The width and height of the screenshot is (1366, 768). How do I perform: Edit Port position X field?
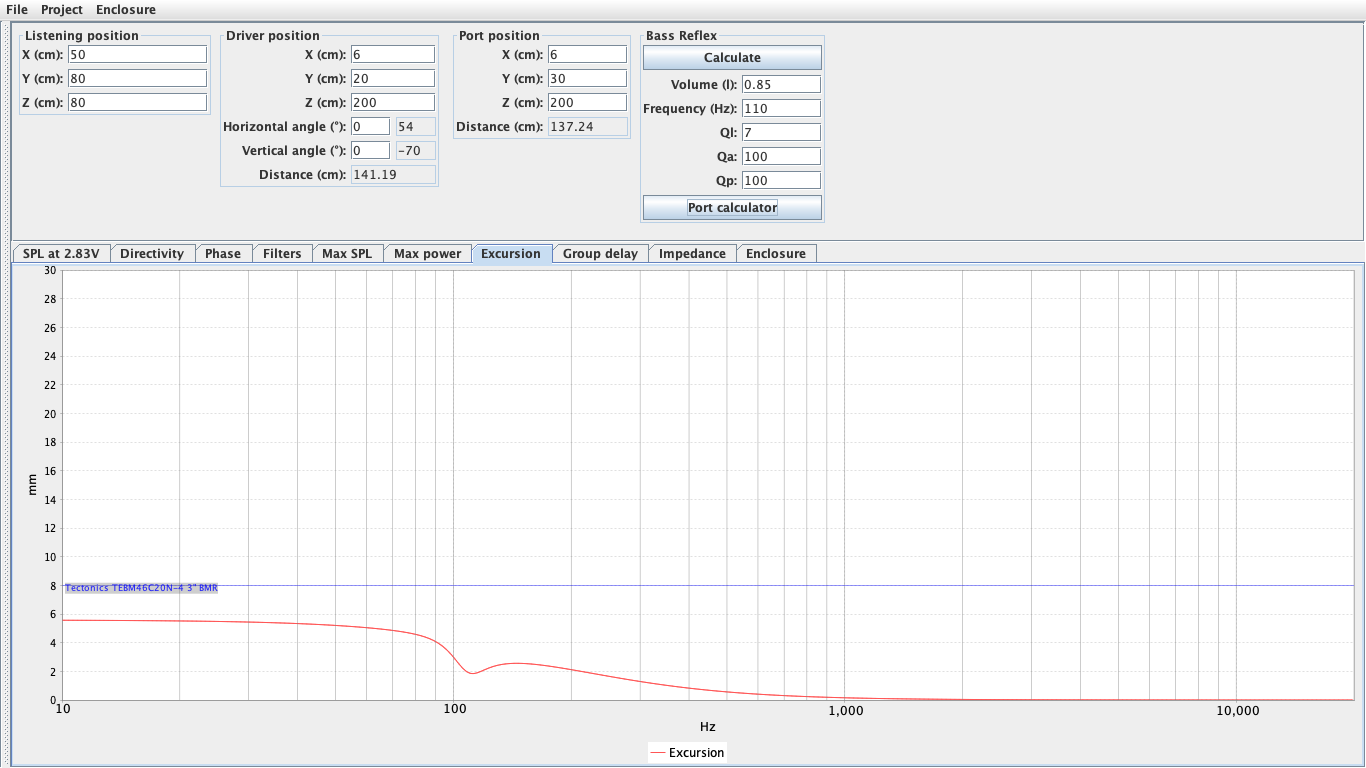point(587,54)
